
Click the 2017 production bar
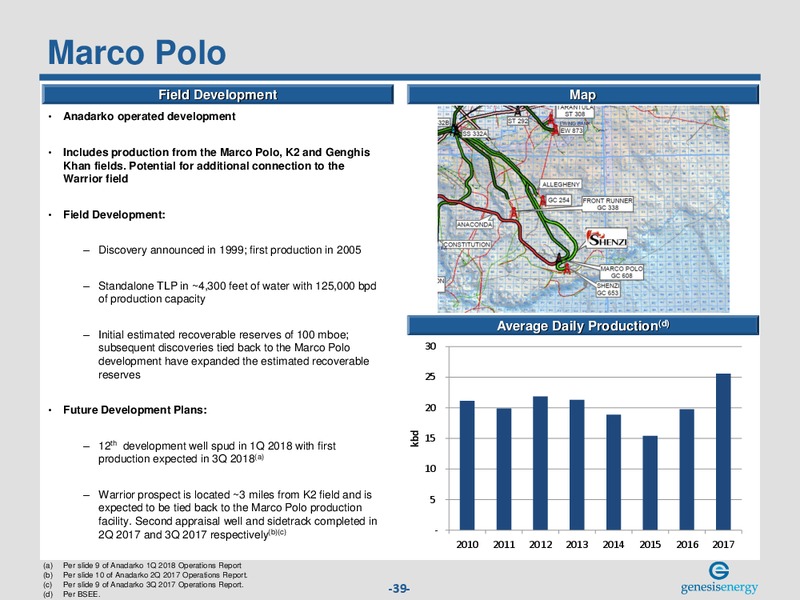[723, 452]
